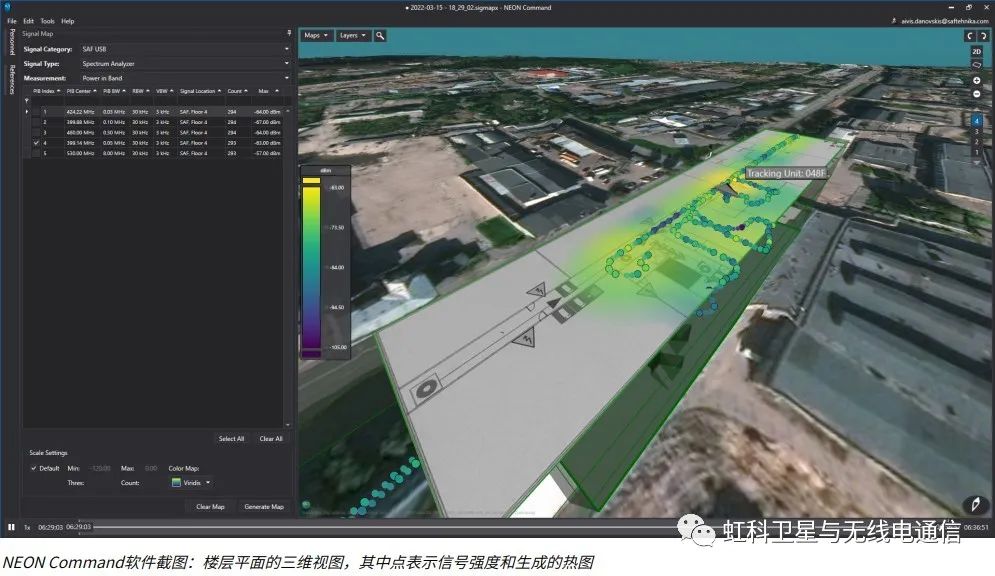
Task: Zoom out on the map
Action: point(977,94)
